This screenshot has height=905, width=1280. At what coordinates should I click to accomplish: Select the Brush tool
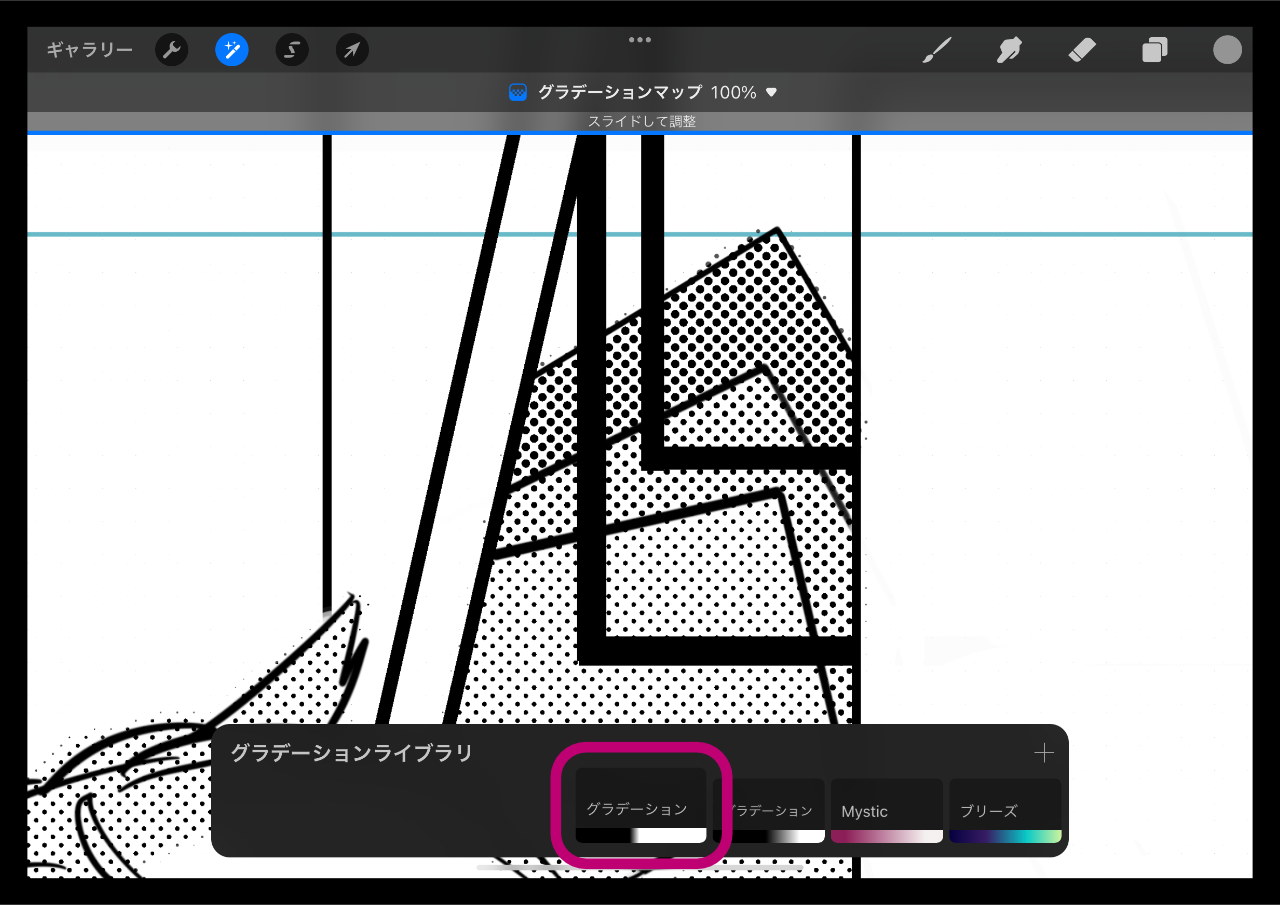tap(936, 50)
